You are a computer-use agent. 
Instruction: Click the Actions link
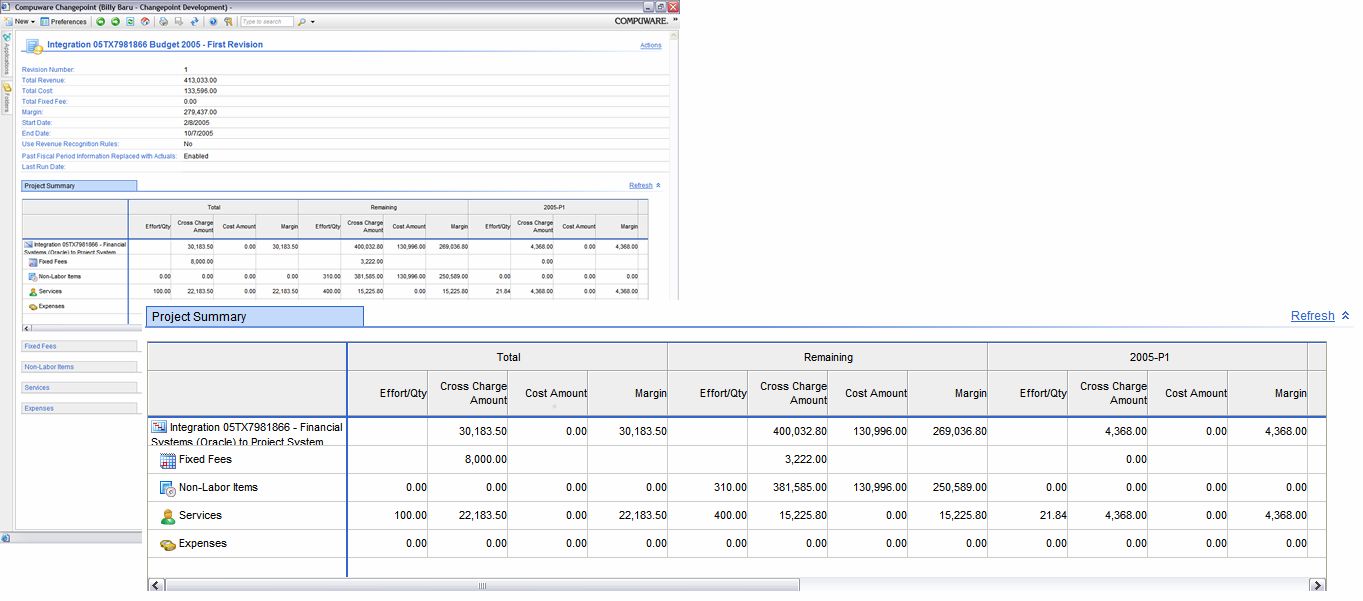click(x=650, y=46)
